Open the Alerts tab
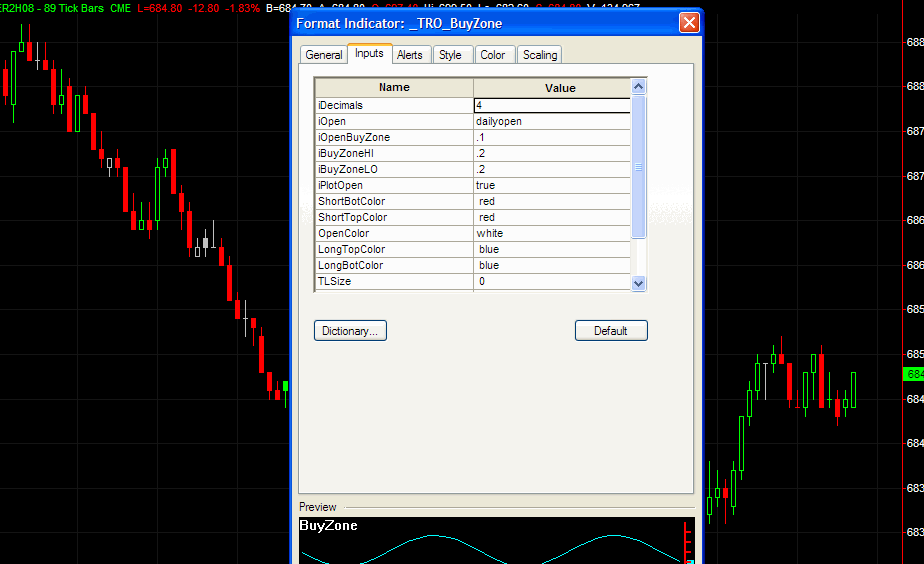The width and height of the screenshot is (924, 564). click(409, 55)
